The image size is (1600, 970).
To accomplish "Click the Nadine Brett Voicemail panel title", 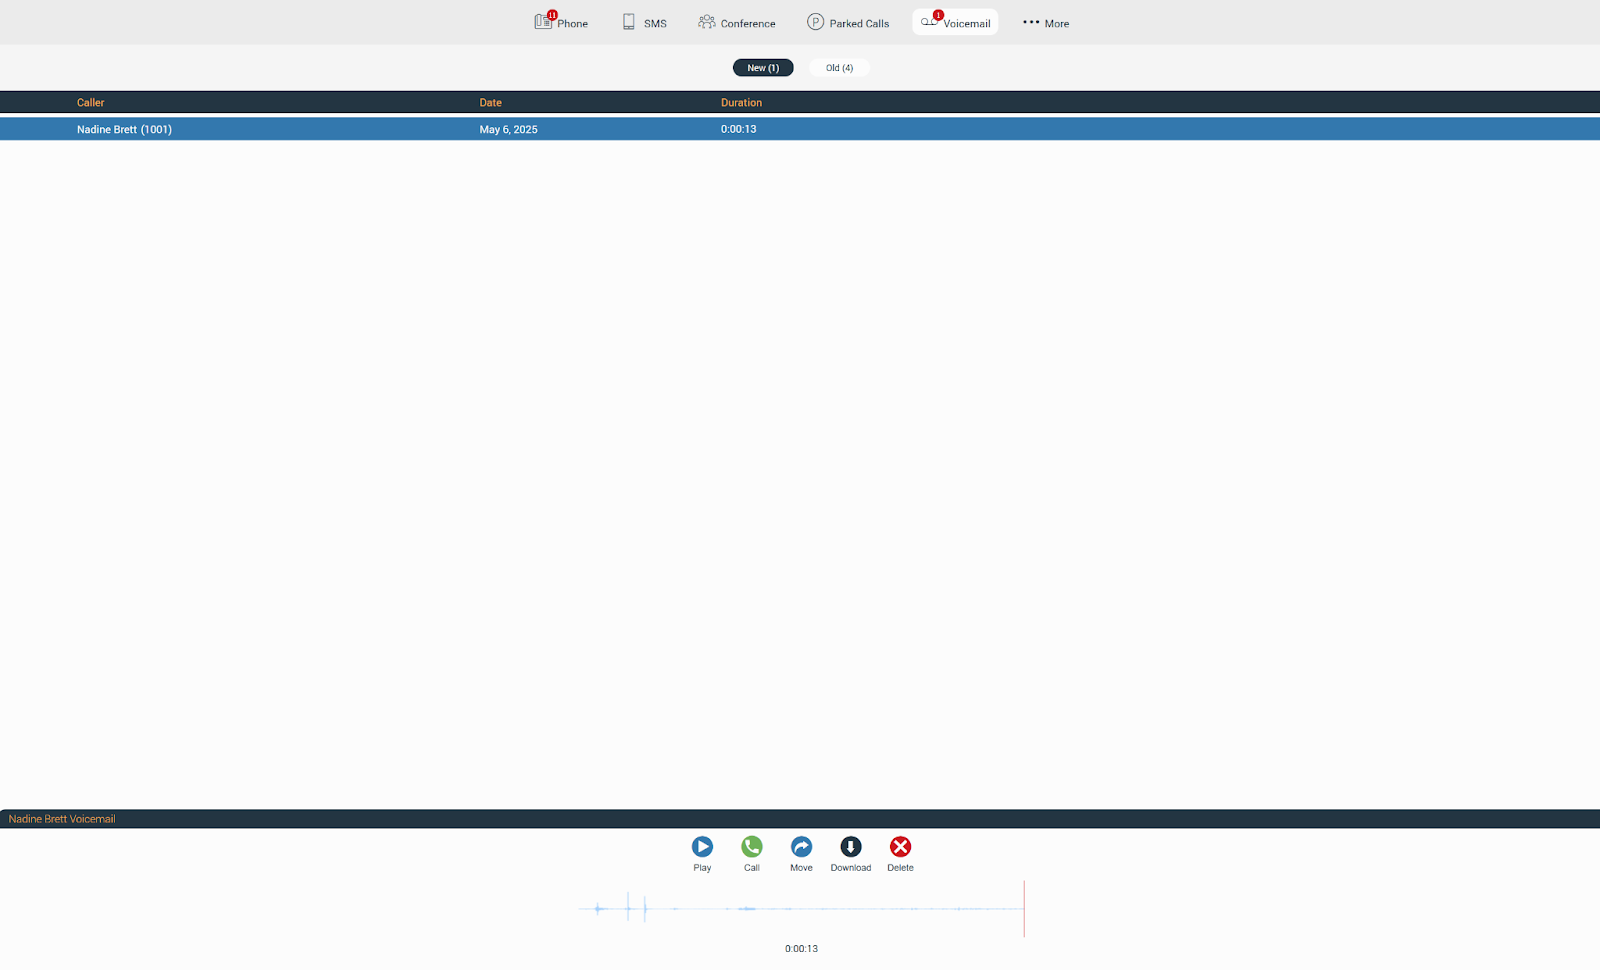I will pos(62,818).
